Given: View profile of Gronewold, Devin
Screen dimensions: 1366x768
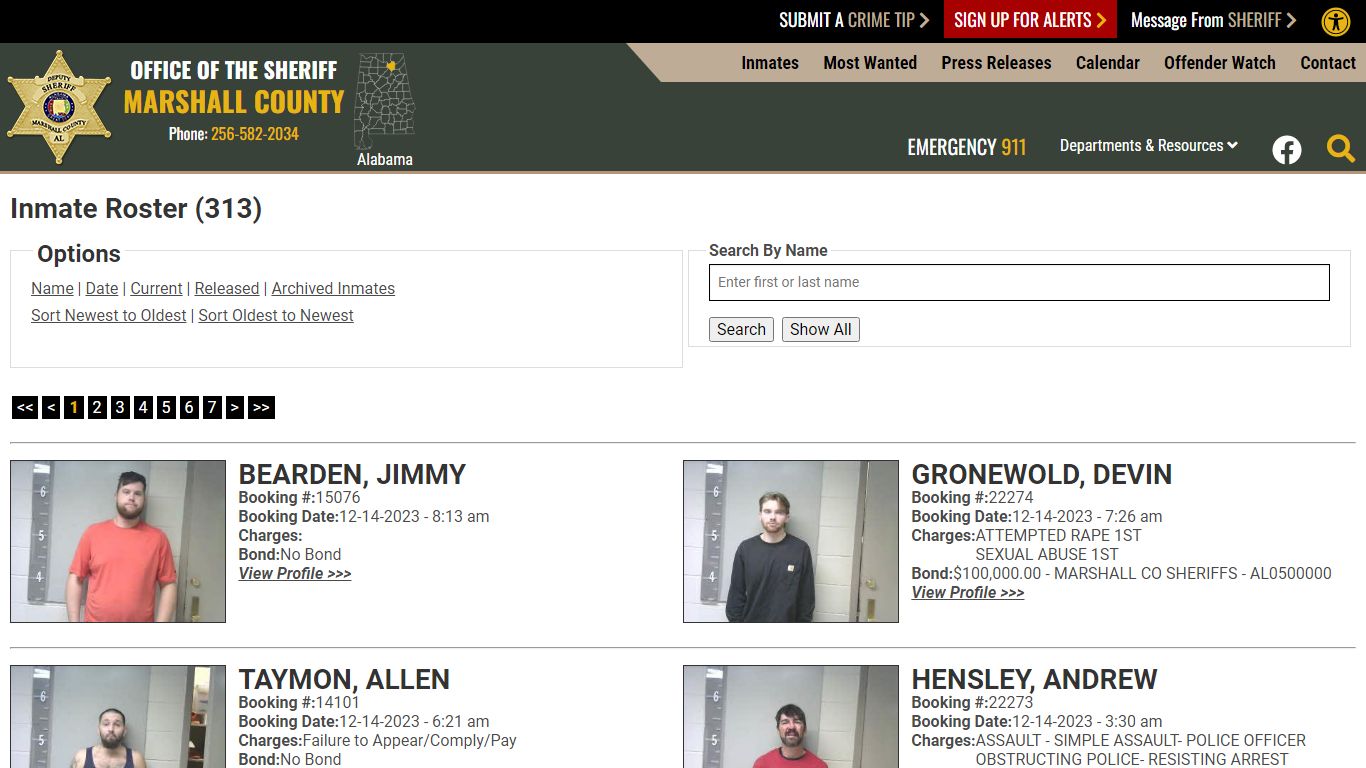Looking at the screenshot, I should [x=968, y=592].
